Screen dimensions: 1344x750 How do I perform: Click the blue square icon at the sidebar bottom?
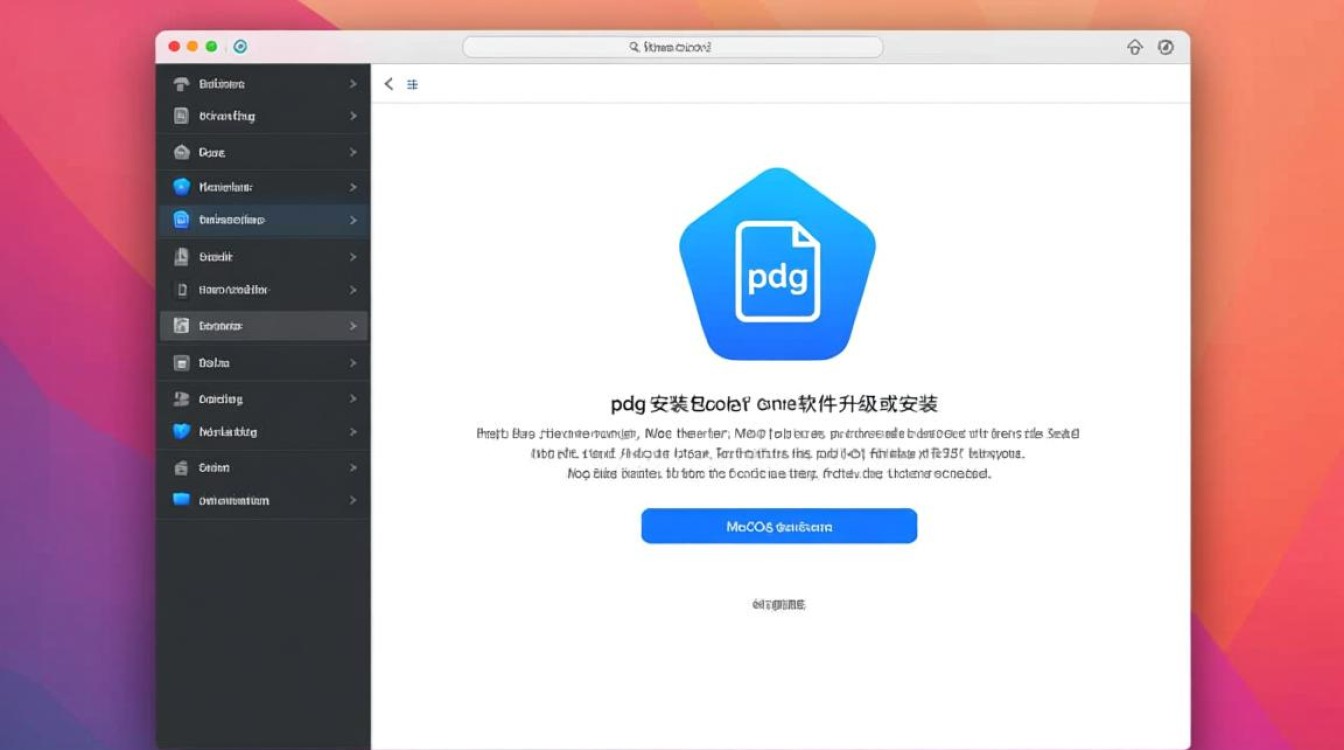pyautogui.click(x=182, y=500)
